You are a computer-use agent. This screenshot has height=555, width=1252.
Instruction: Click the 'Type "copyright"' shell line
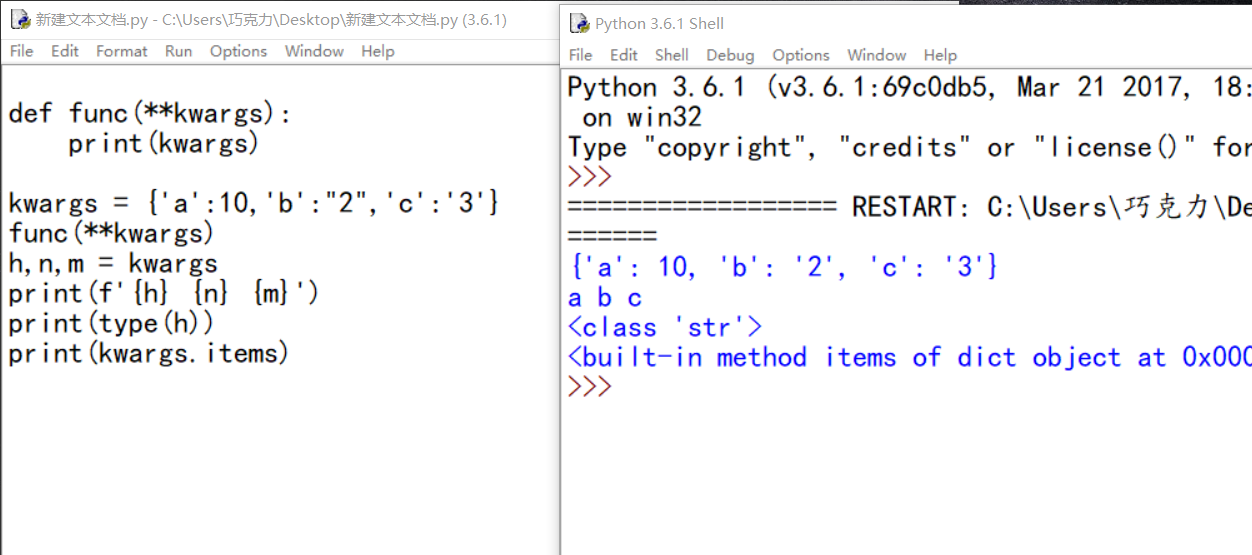click(x=909, y=147)
